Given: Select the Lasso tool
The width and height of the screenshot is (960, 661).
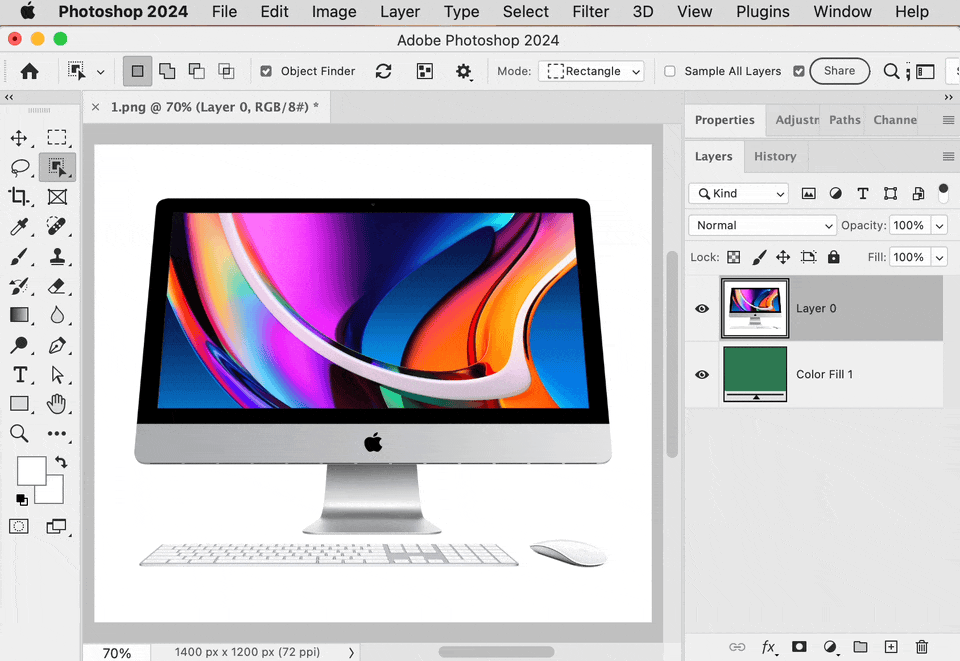Looking at the screenshot, I should (x=20, y=167).
